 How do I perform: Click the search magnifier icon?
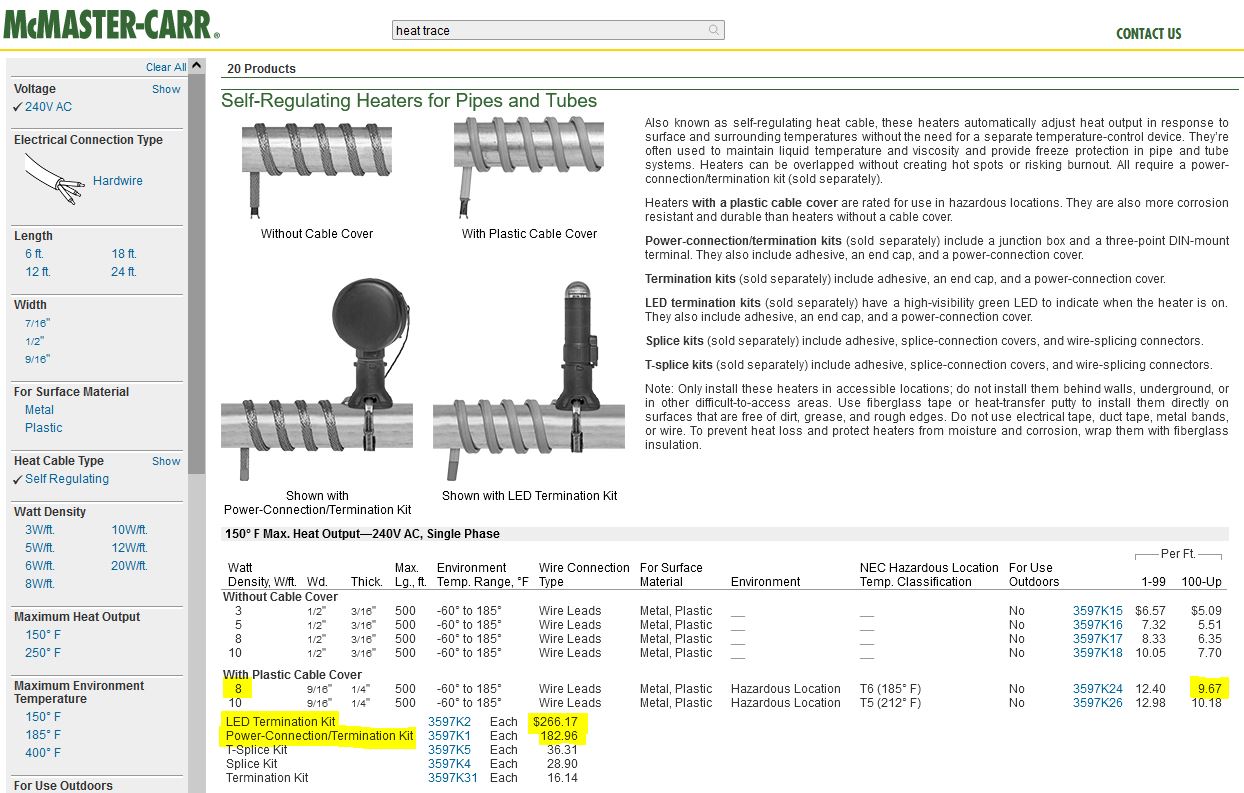coord(714,30)
